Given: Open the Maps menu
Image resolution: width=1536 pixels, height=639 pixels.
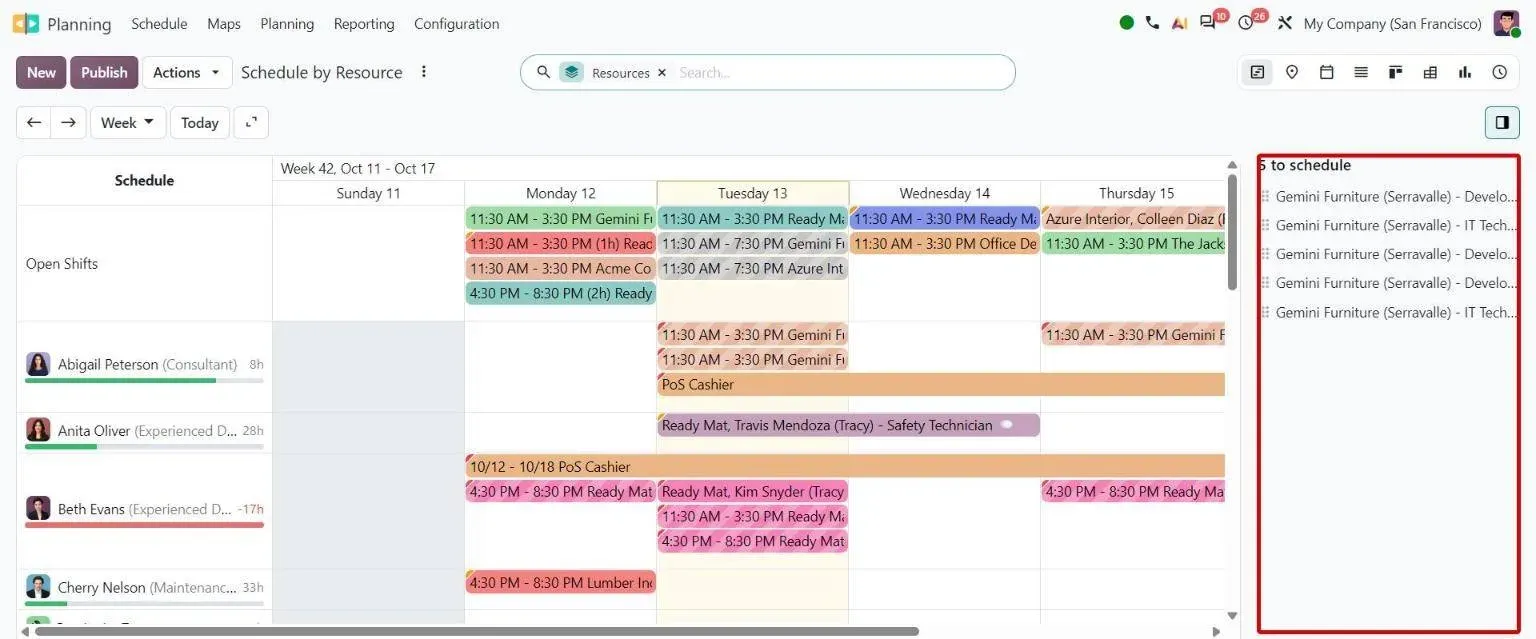Looking at the screenshot, I should [224, 23].
